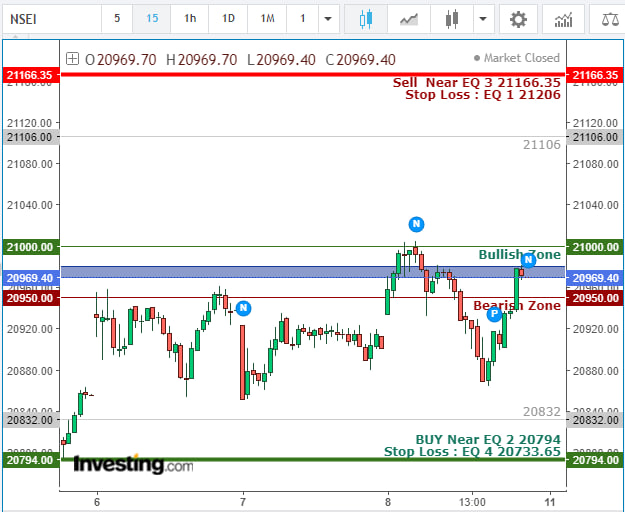This screenshot has width=625, height=512.
Task: Click the Stop Loss : EQ 4 20733.65 text
Action: [472, 452]
